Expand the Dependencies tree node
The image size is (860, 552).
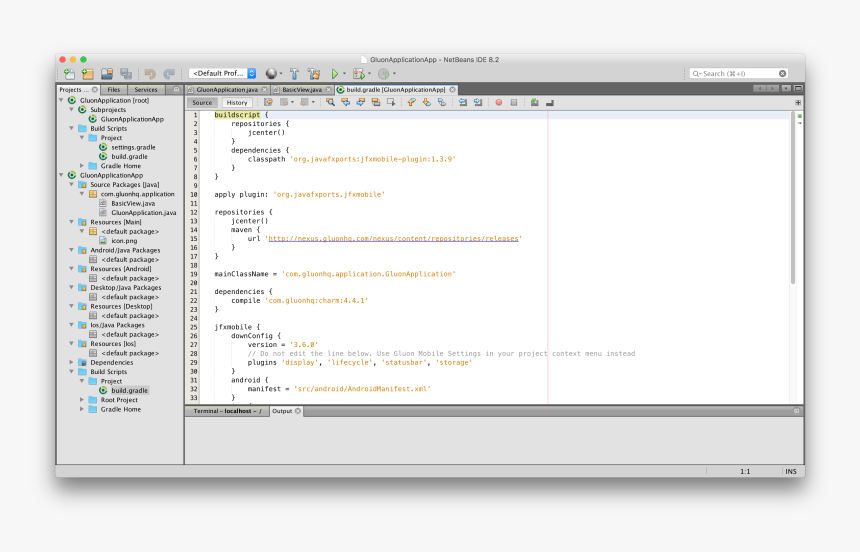(x=71, y=362)
